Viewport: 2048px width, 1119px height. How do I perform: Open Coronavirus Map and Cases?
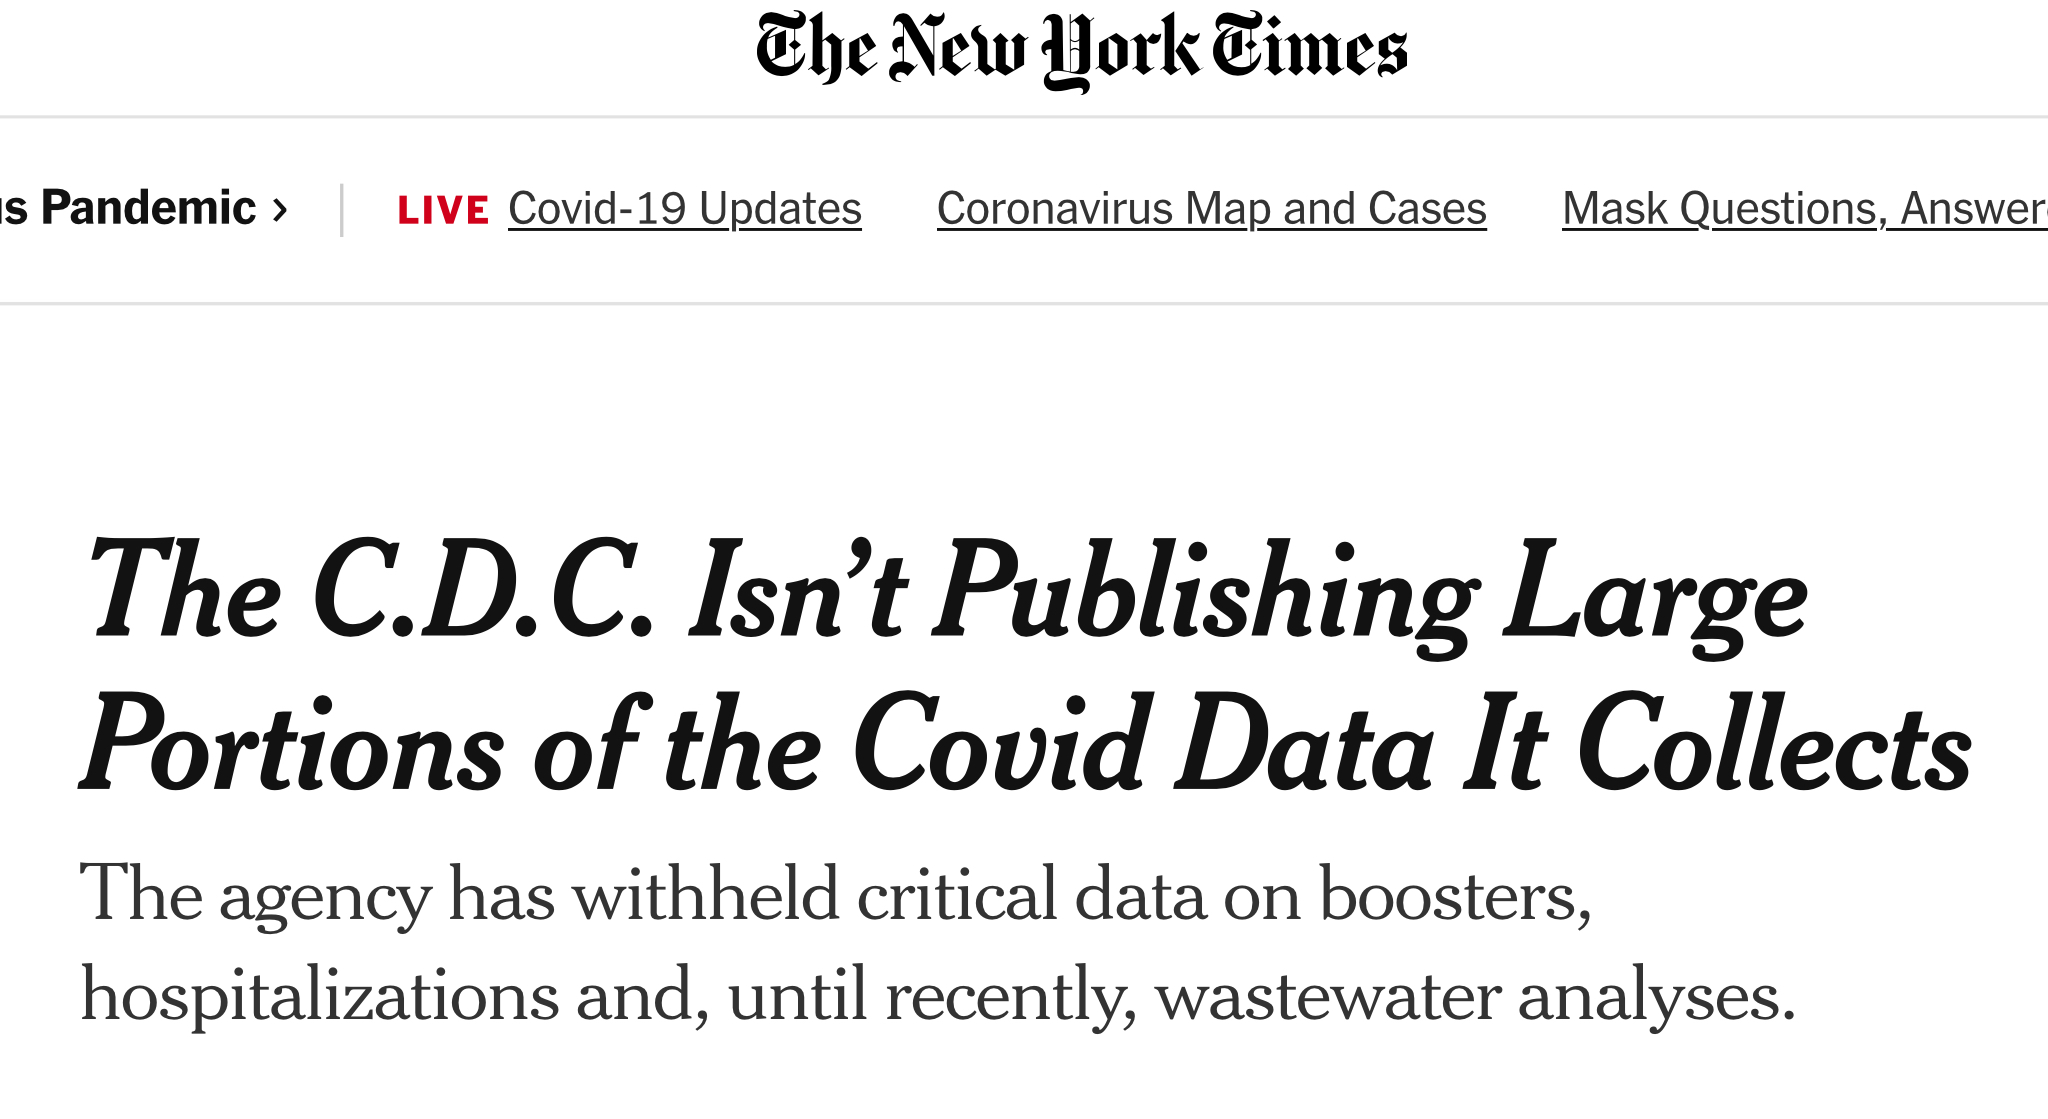1212,209
